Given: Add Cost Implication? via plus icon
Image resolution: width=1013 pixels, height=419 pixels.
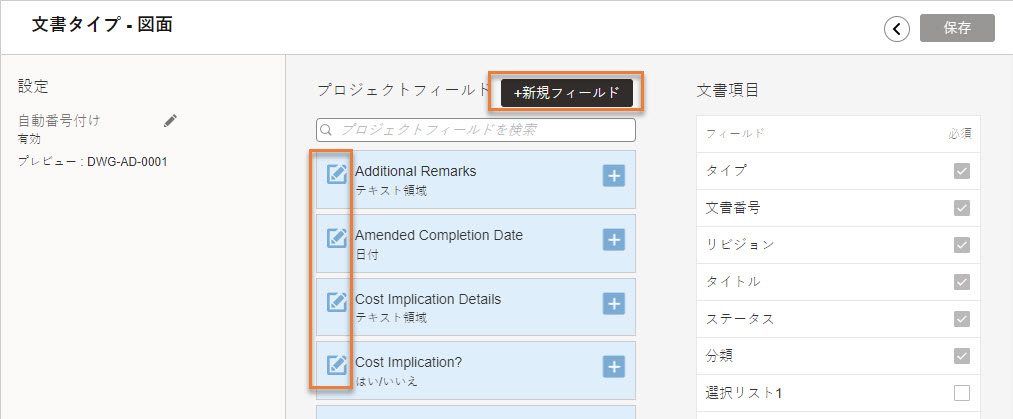Looking at the screenshot, I should tap(614, 366).
